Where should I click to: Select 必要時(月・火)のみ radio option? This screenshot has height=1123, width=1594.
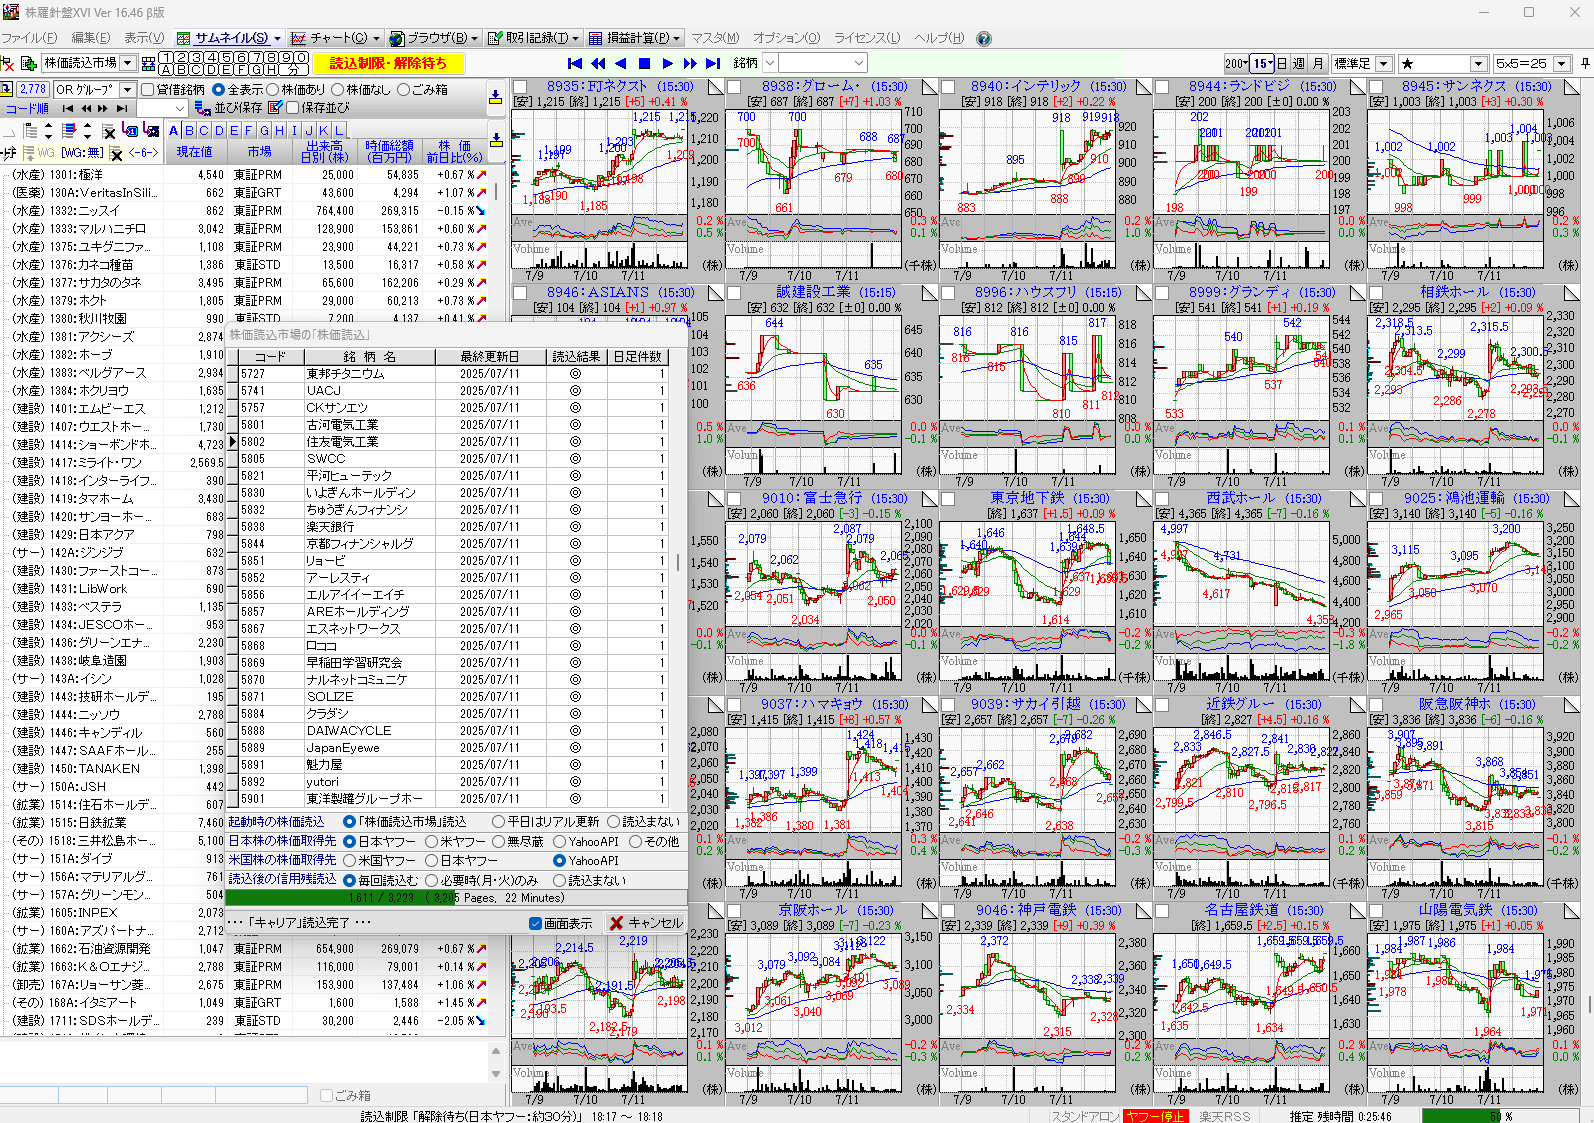(431, 881)
